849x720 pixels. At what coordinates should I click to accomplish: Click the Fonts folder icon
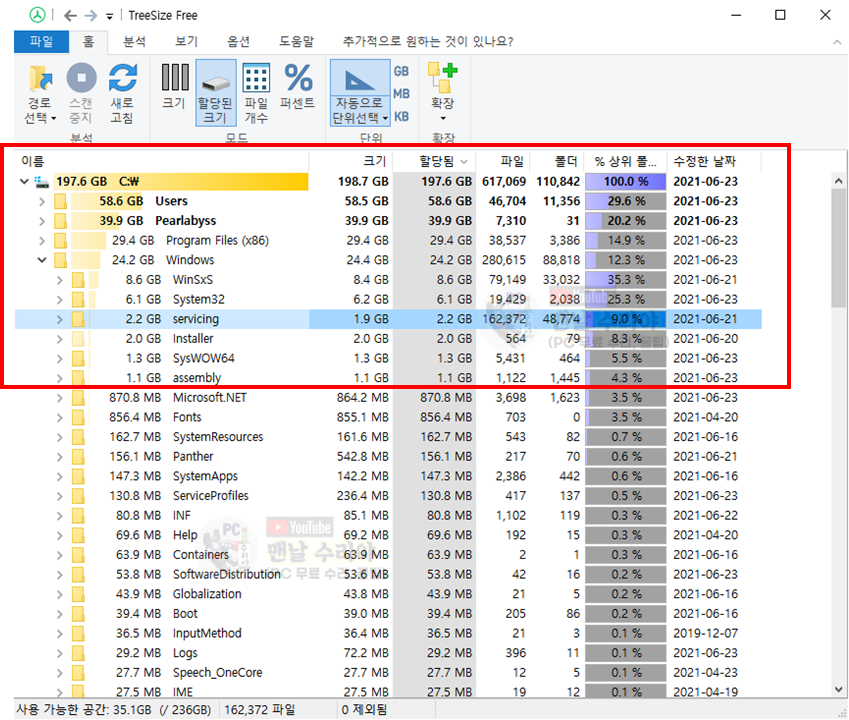(x=79, y=417)
